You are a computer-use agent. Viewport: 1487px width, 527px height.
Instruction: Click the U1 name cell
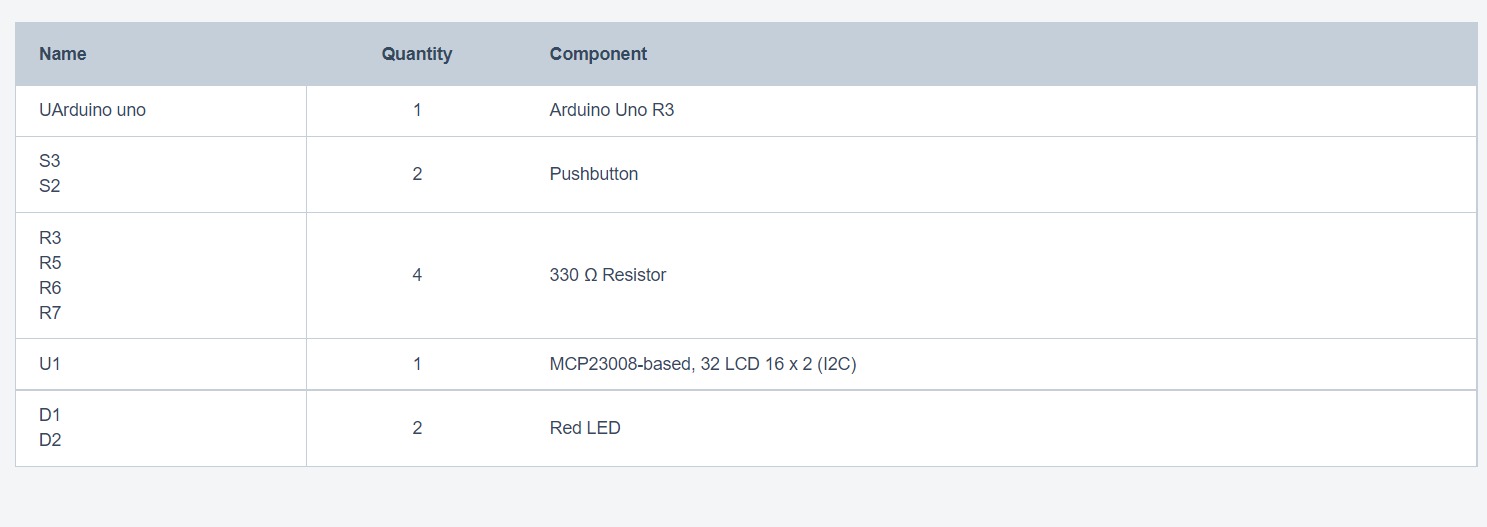click(x=50, y=365)
